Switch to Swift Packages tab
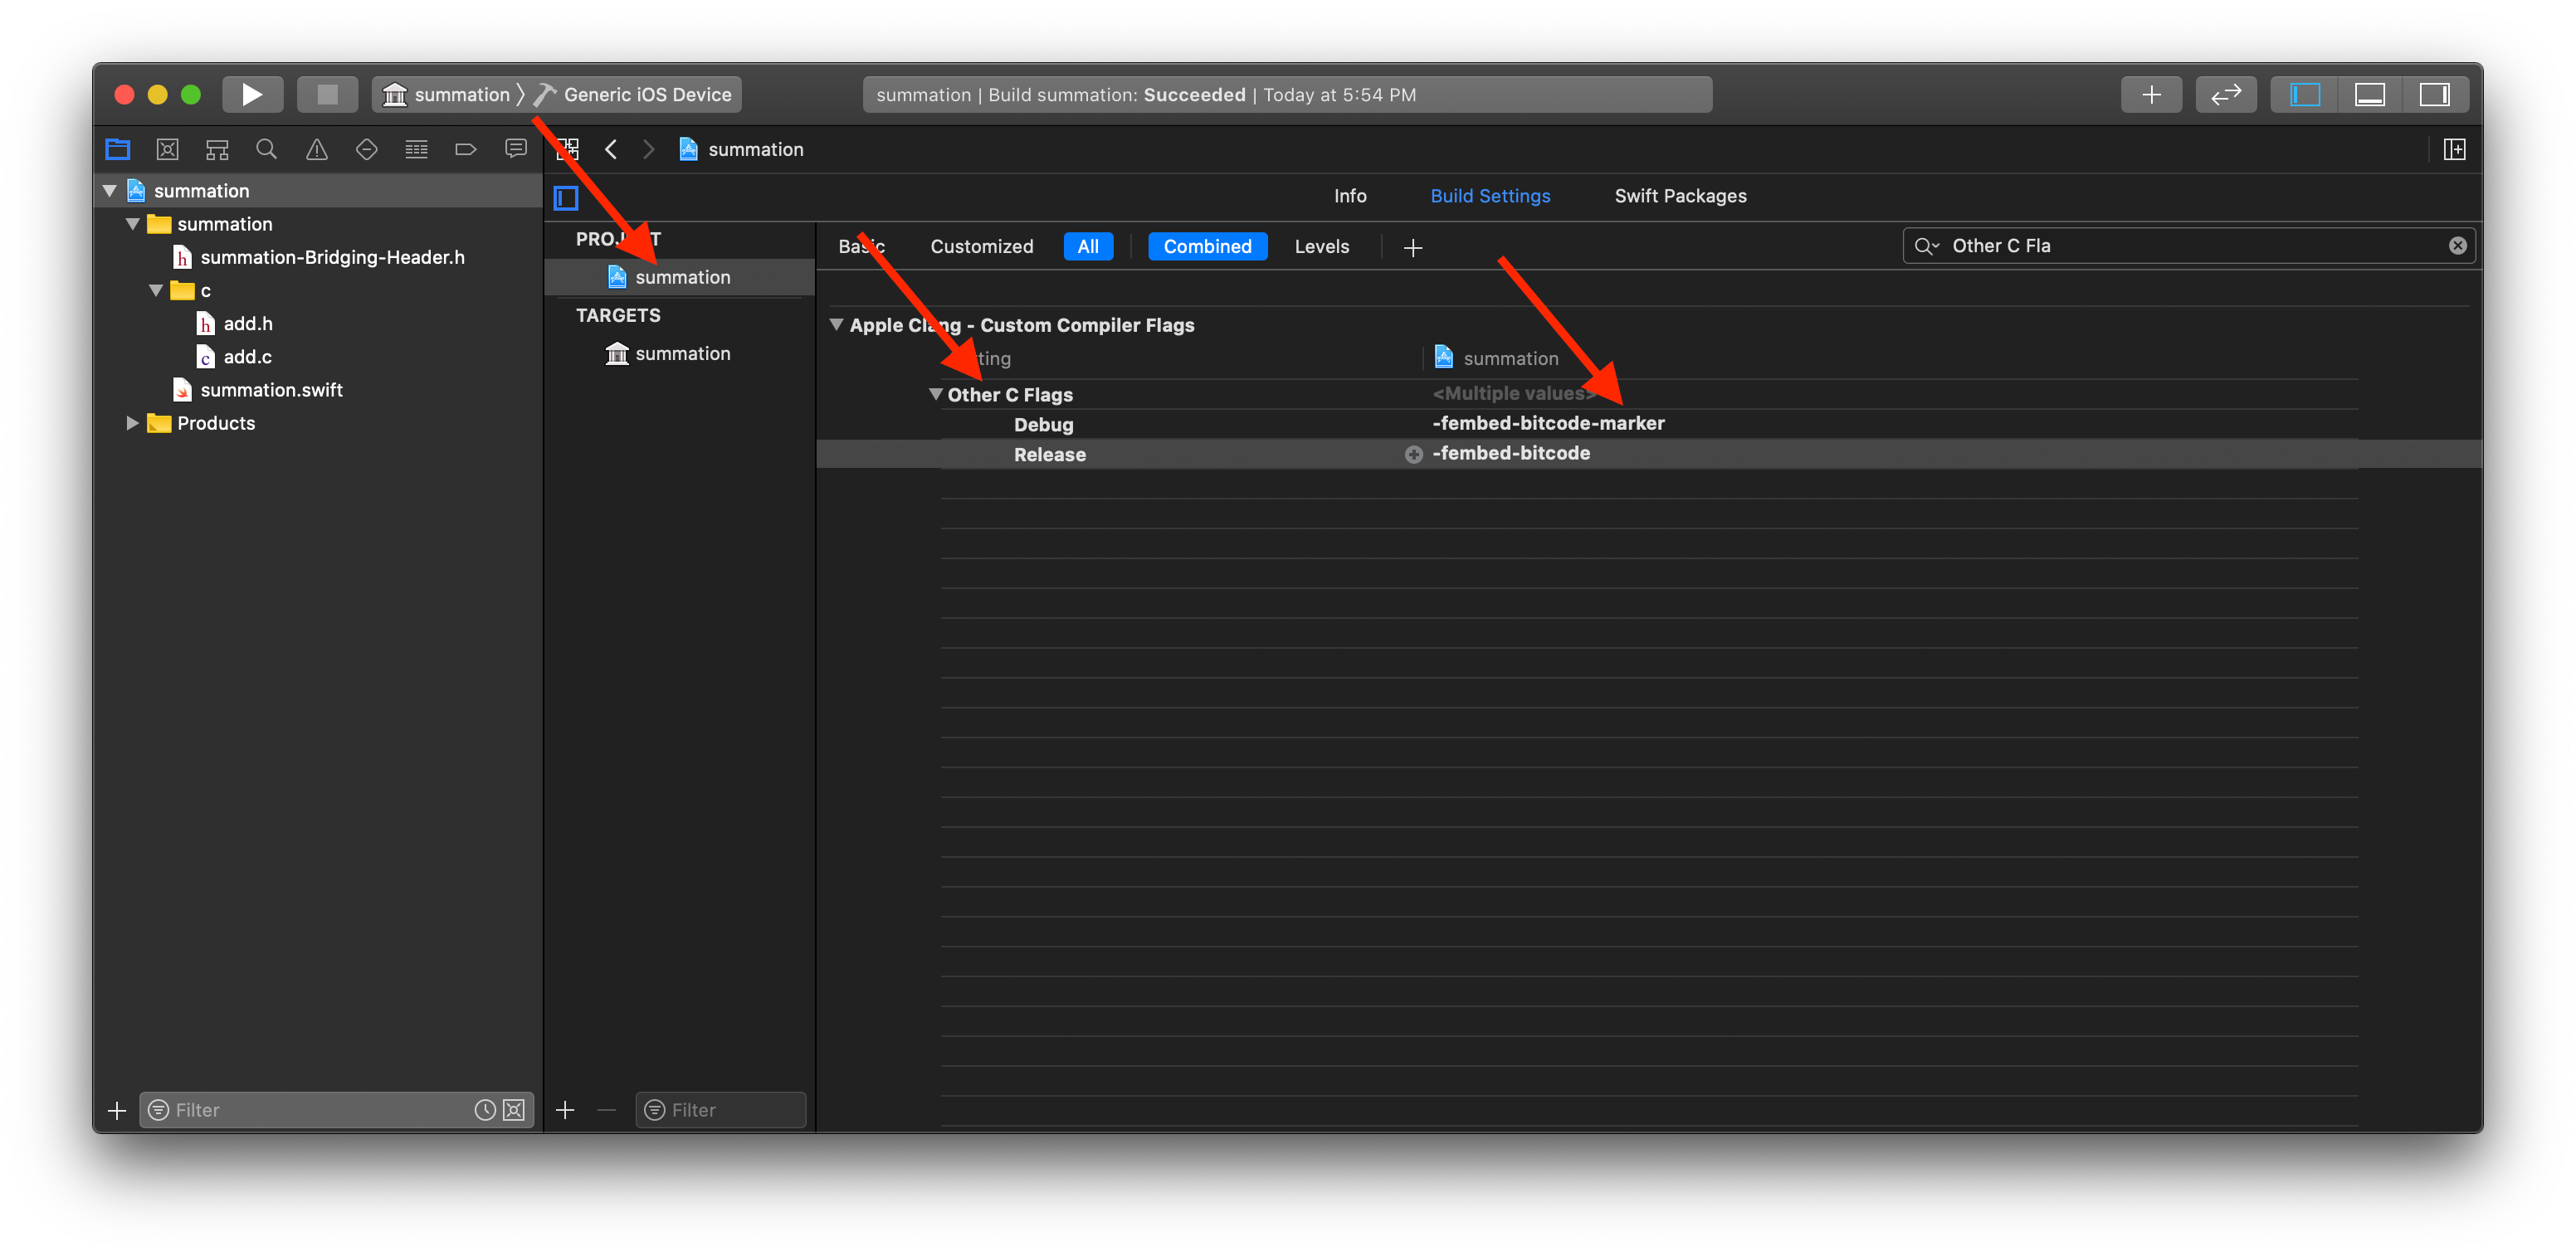The width and height of the screenshot is (2576, 1256). (x=1680, y=196)
